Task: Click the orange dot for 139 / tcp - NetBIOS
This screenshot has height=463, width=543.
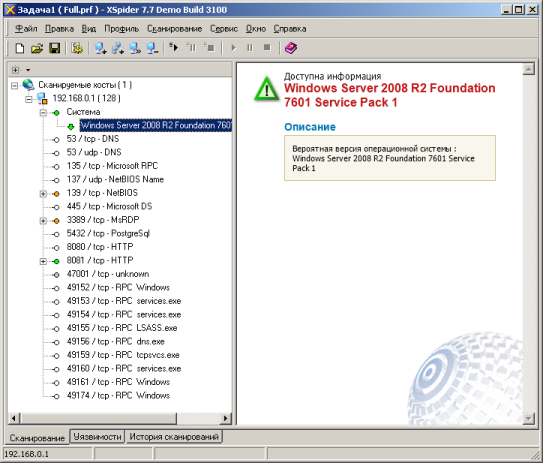Action: [56, 194]
